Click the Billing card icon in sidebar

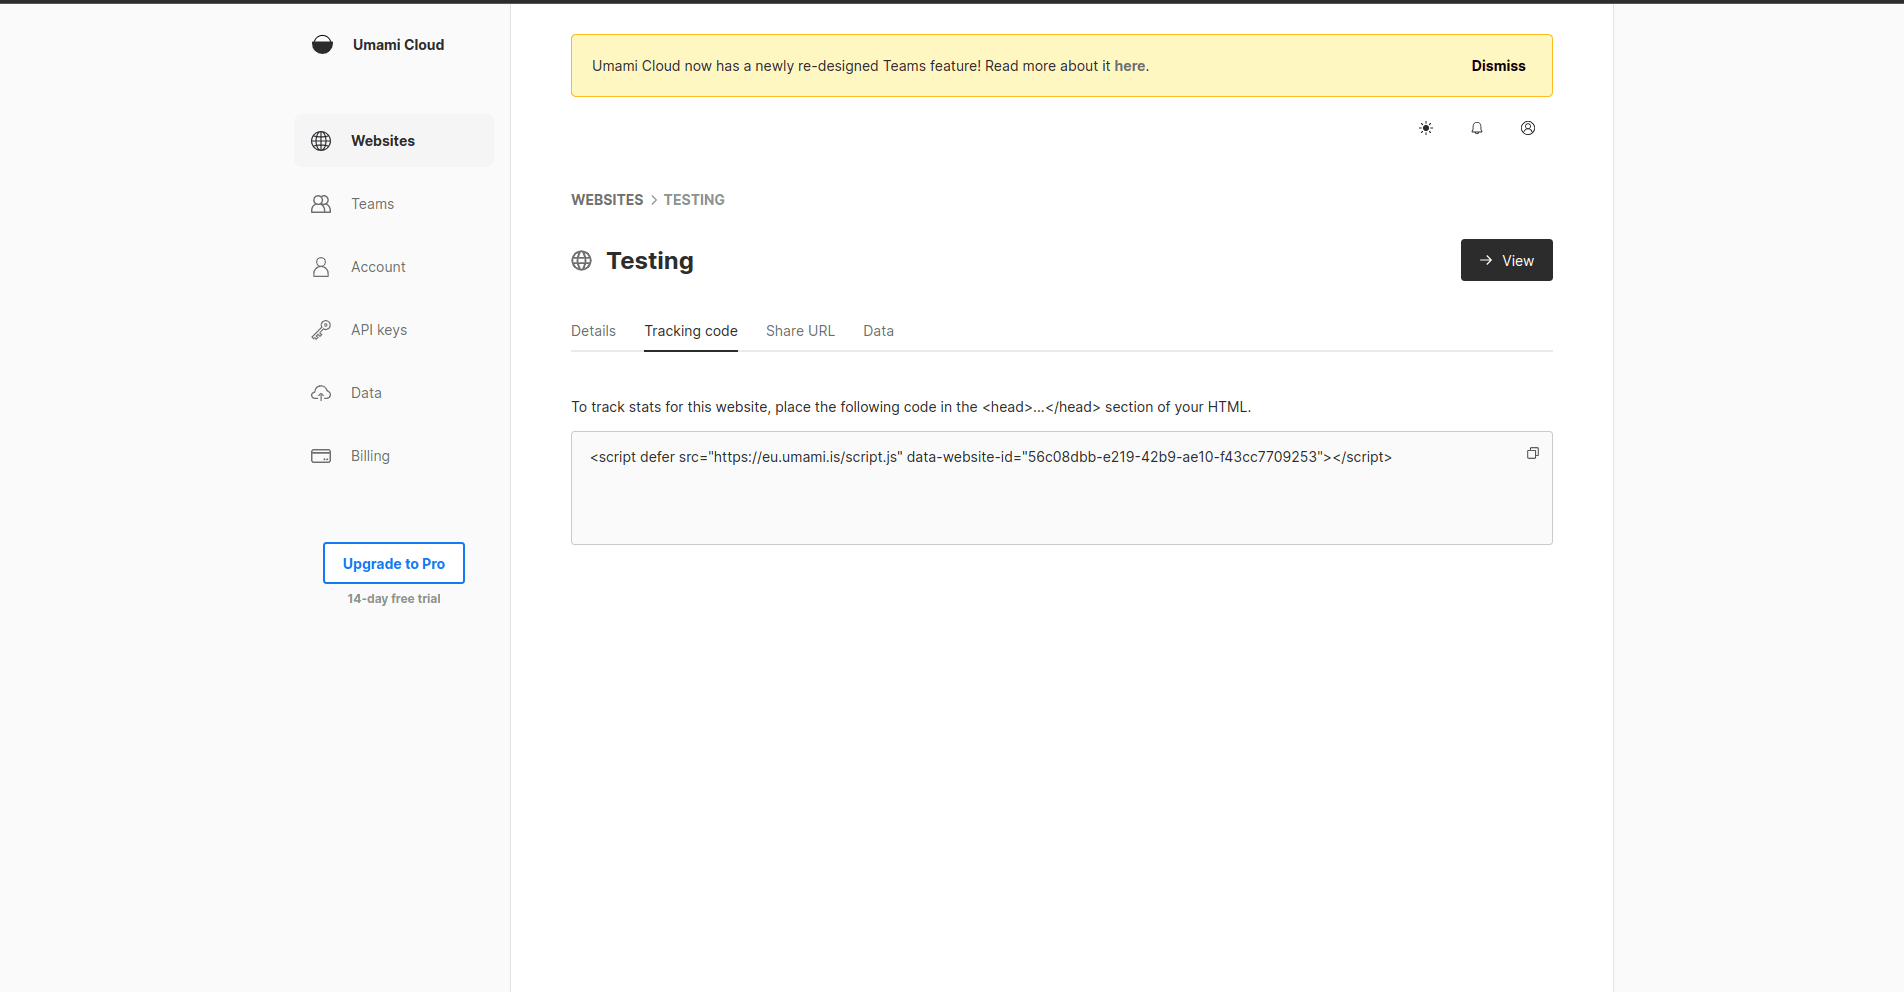(x=321, y=456)
